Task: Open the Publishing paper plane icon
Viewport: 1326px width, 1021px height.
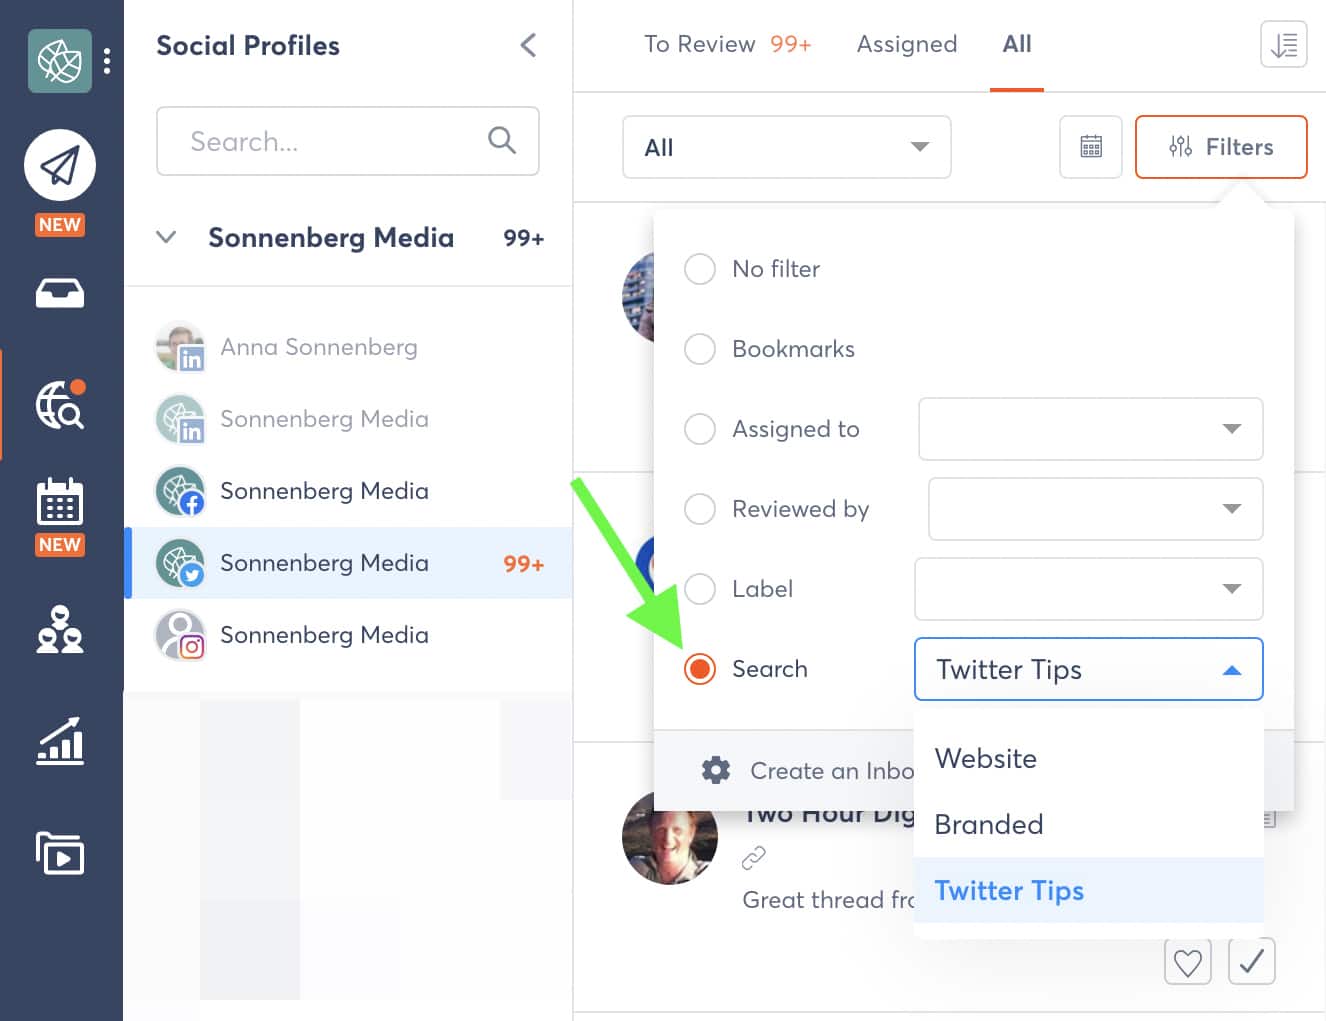Action: (60, 165)
